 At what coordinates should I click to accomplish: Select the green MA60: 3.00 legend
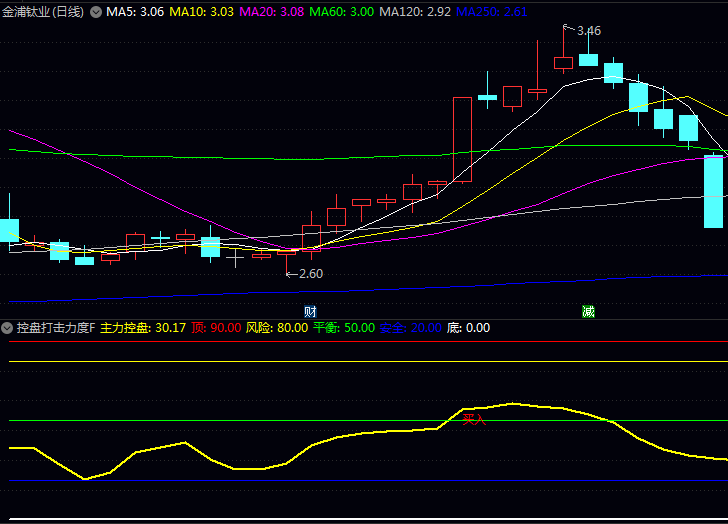click(x=342, y=12)
